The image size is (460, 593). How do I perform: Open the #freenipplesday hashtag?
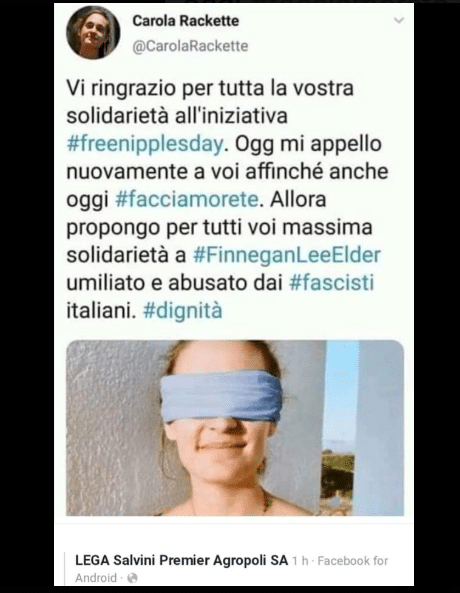146,144
